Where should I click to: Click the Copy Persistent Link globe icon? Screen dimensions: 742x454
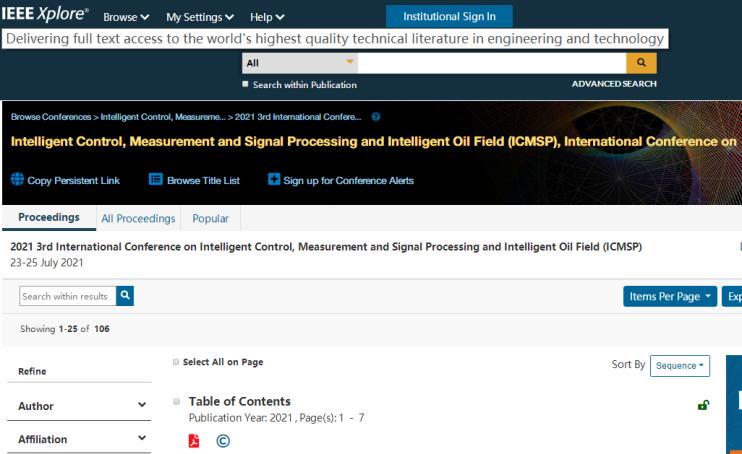click(17, 181)
